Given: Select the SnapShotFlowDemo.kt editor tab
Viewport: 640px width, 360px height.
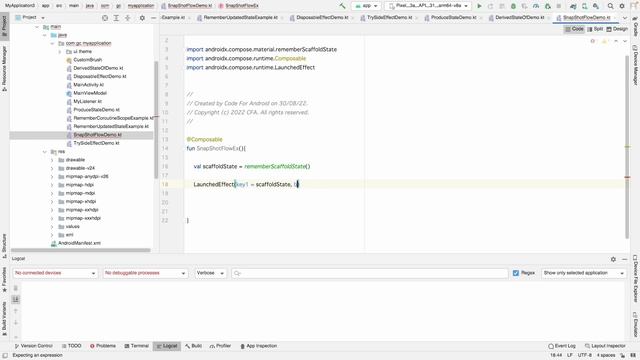Looking at the screenshot, I should click(586, 18).
